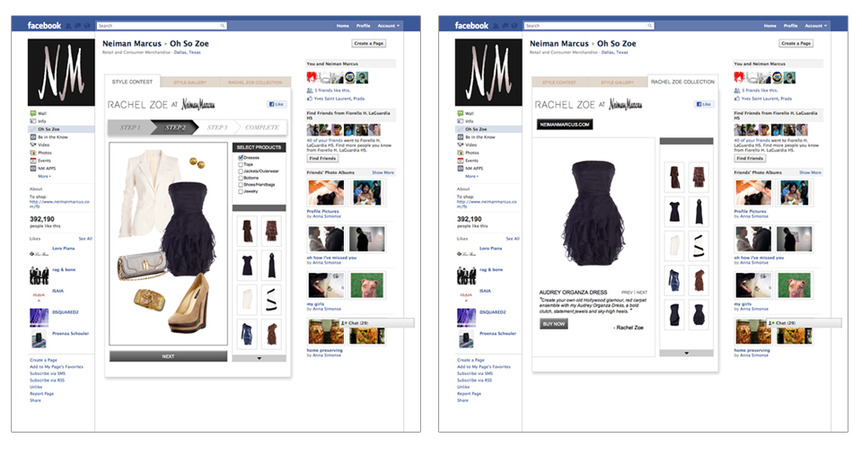The height and width of the screenshot is (464, 862).
Task: Check the Bottoms checkbox under Select Products
Action: pos(241,178)
